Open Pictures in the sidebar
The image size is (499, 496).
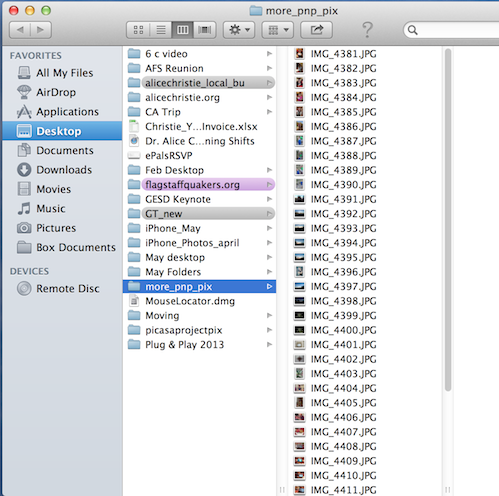62,228
